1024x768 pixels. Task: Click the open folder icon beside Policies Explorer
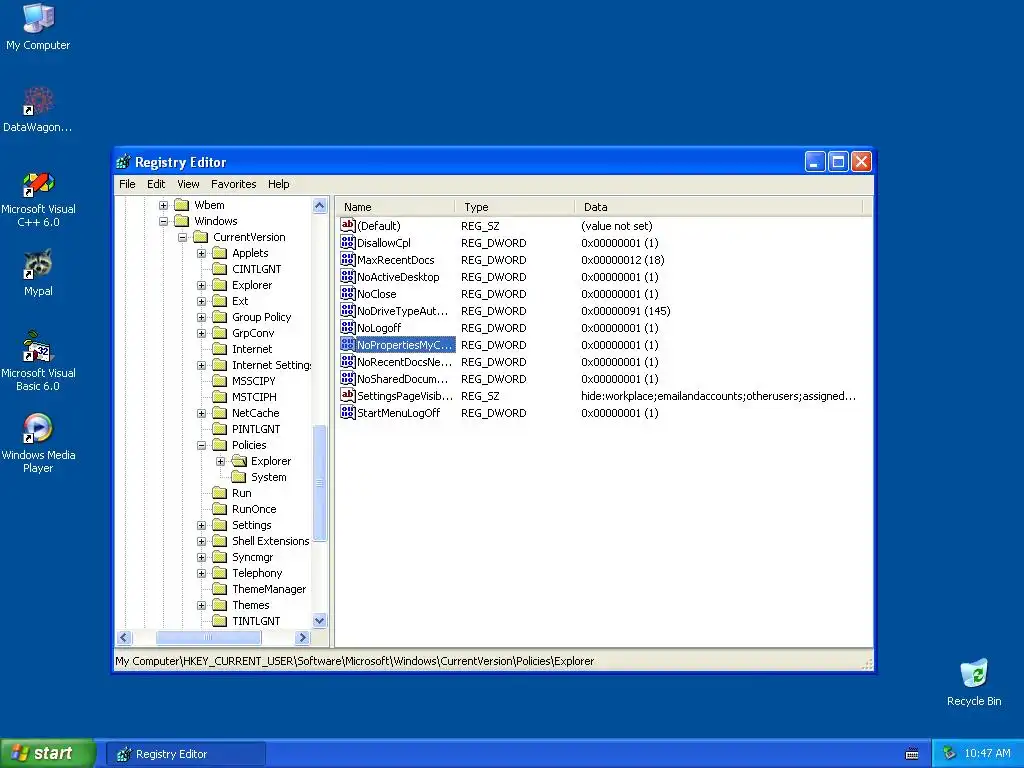point(239,461)
